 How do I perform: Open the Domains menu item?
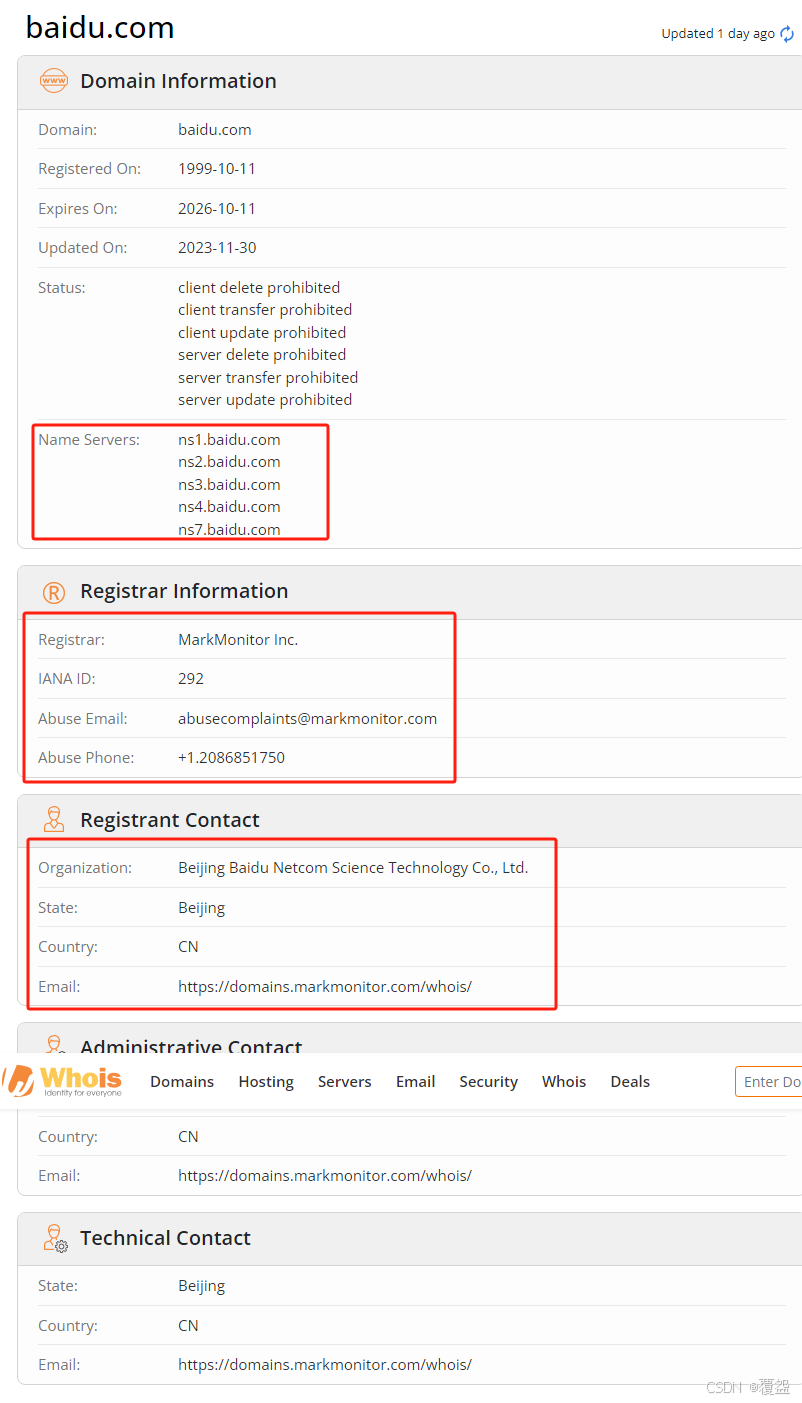coord(182,1082)
